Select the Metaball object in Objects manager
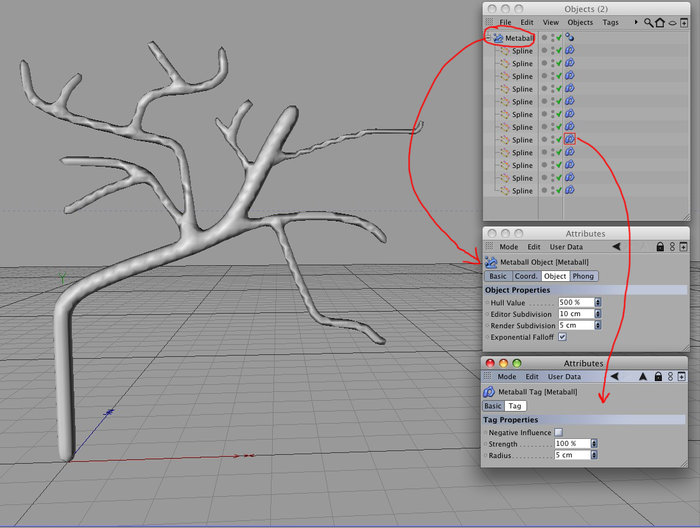 point(519,38)
